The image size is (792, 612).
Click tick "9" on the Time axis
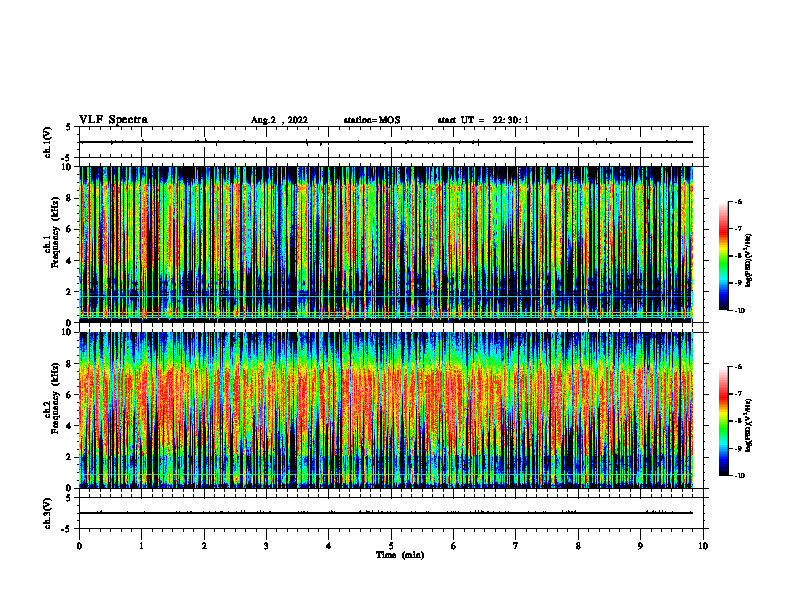[640, 546]
